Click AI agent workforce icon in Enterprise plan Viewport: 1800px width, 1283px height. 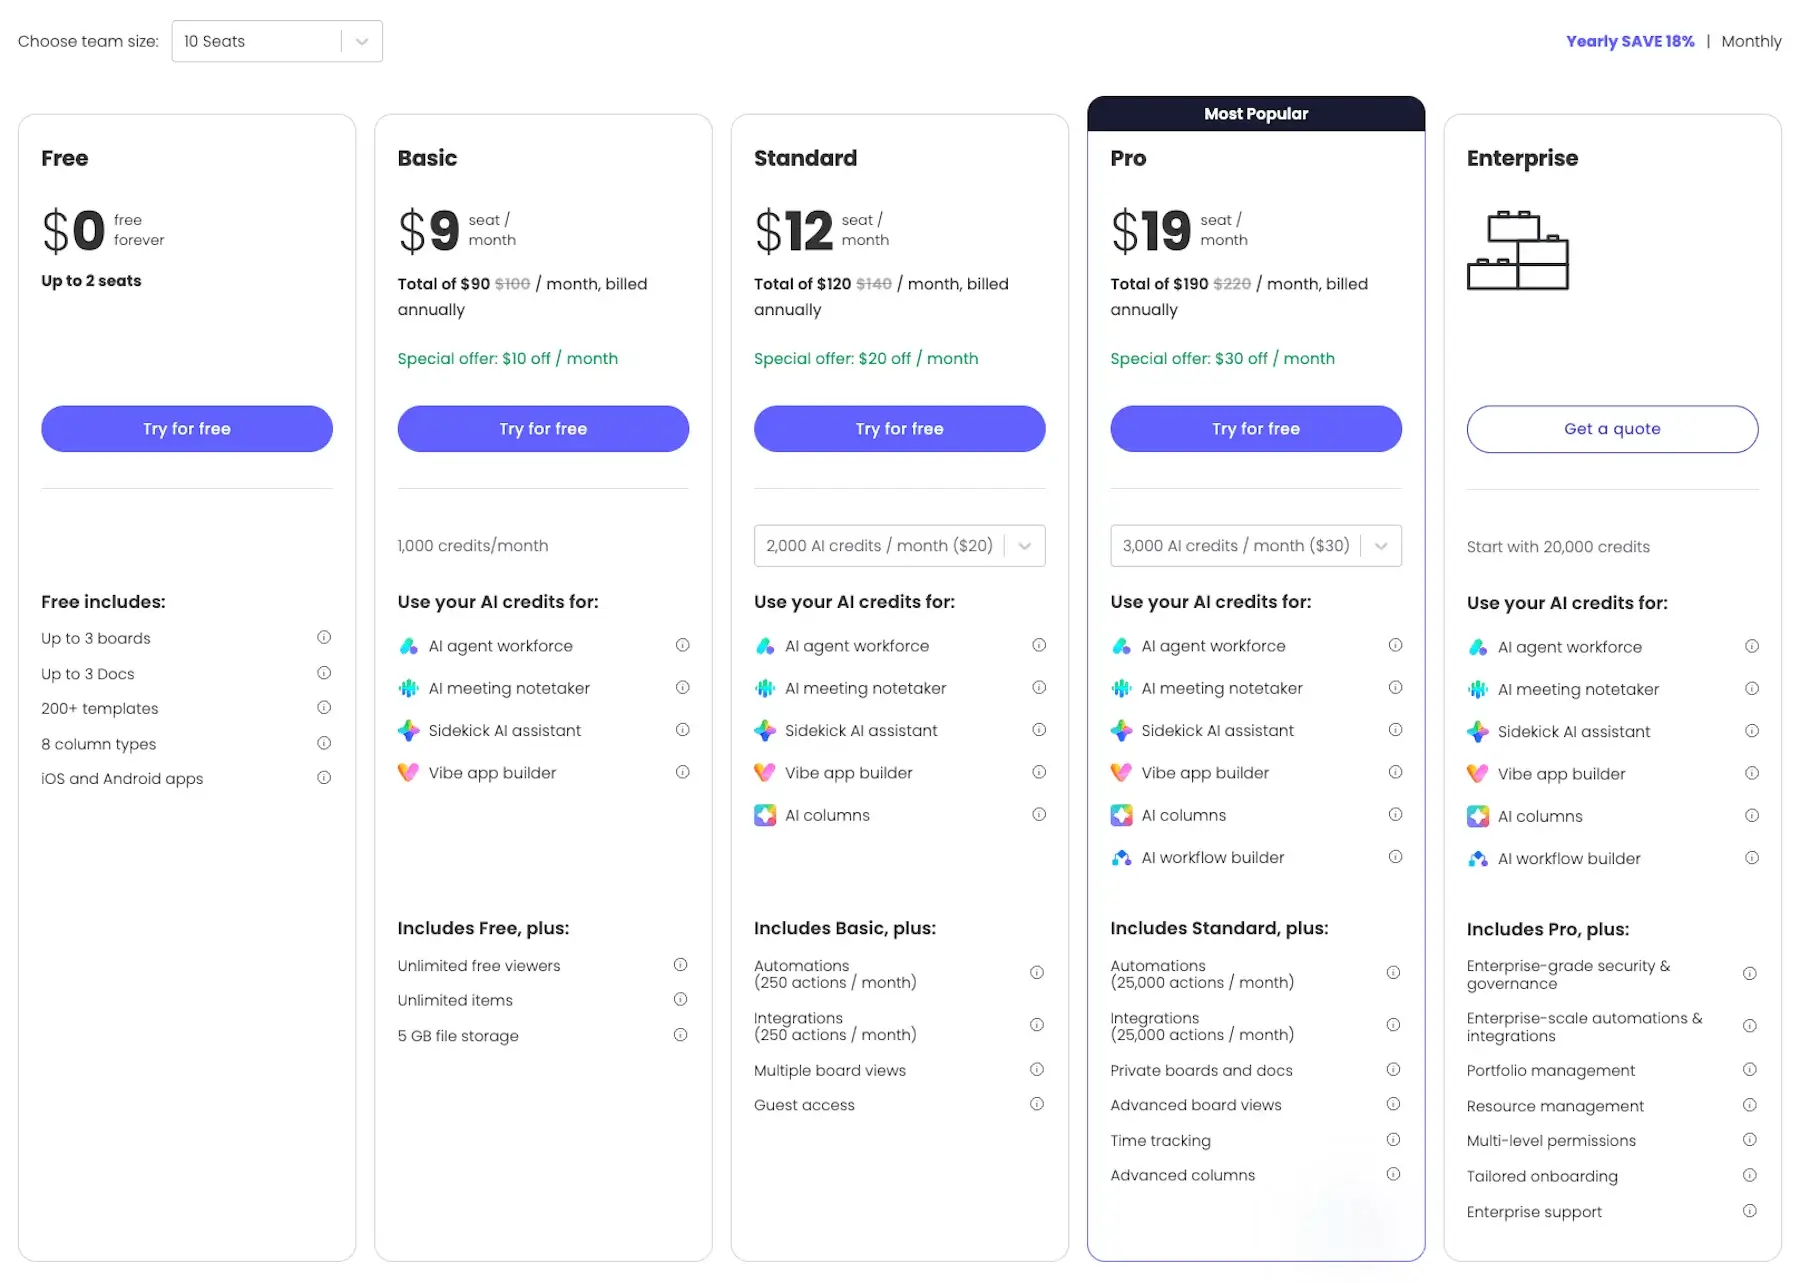coord(1478,647)
